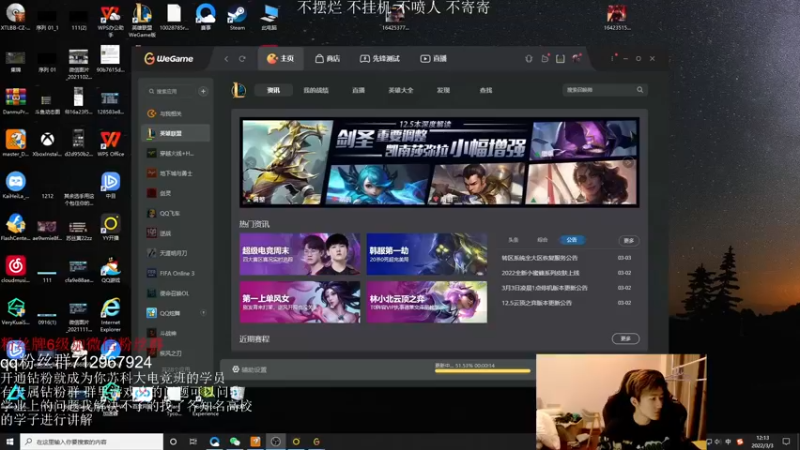The image size is (800, 450).
Task: Select 地下城与勇士 in the game list
Action: coord(175,173)
